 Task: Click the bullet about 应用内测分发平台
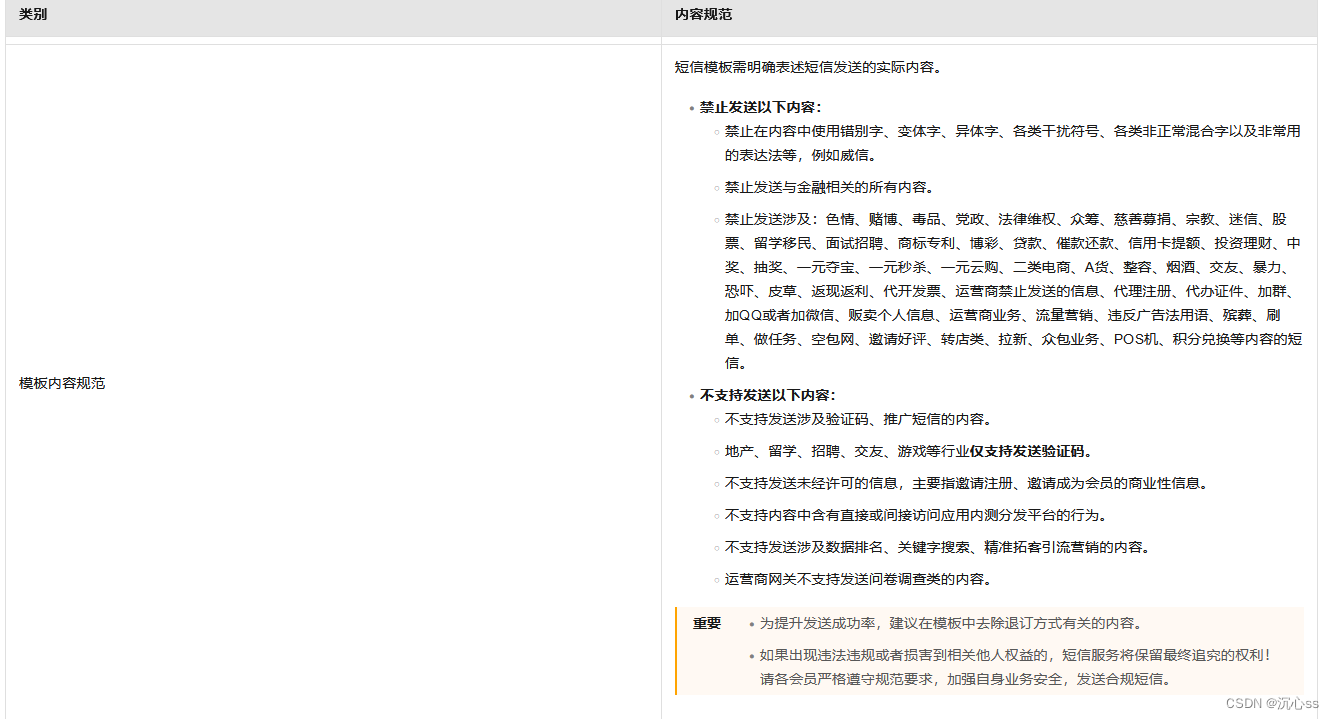coord(916,515)
